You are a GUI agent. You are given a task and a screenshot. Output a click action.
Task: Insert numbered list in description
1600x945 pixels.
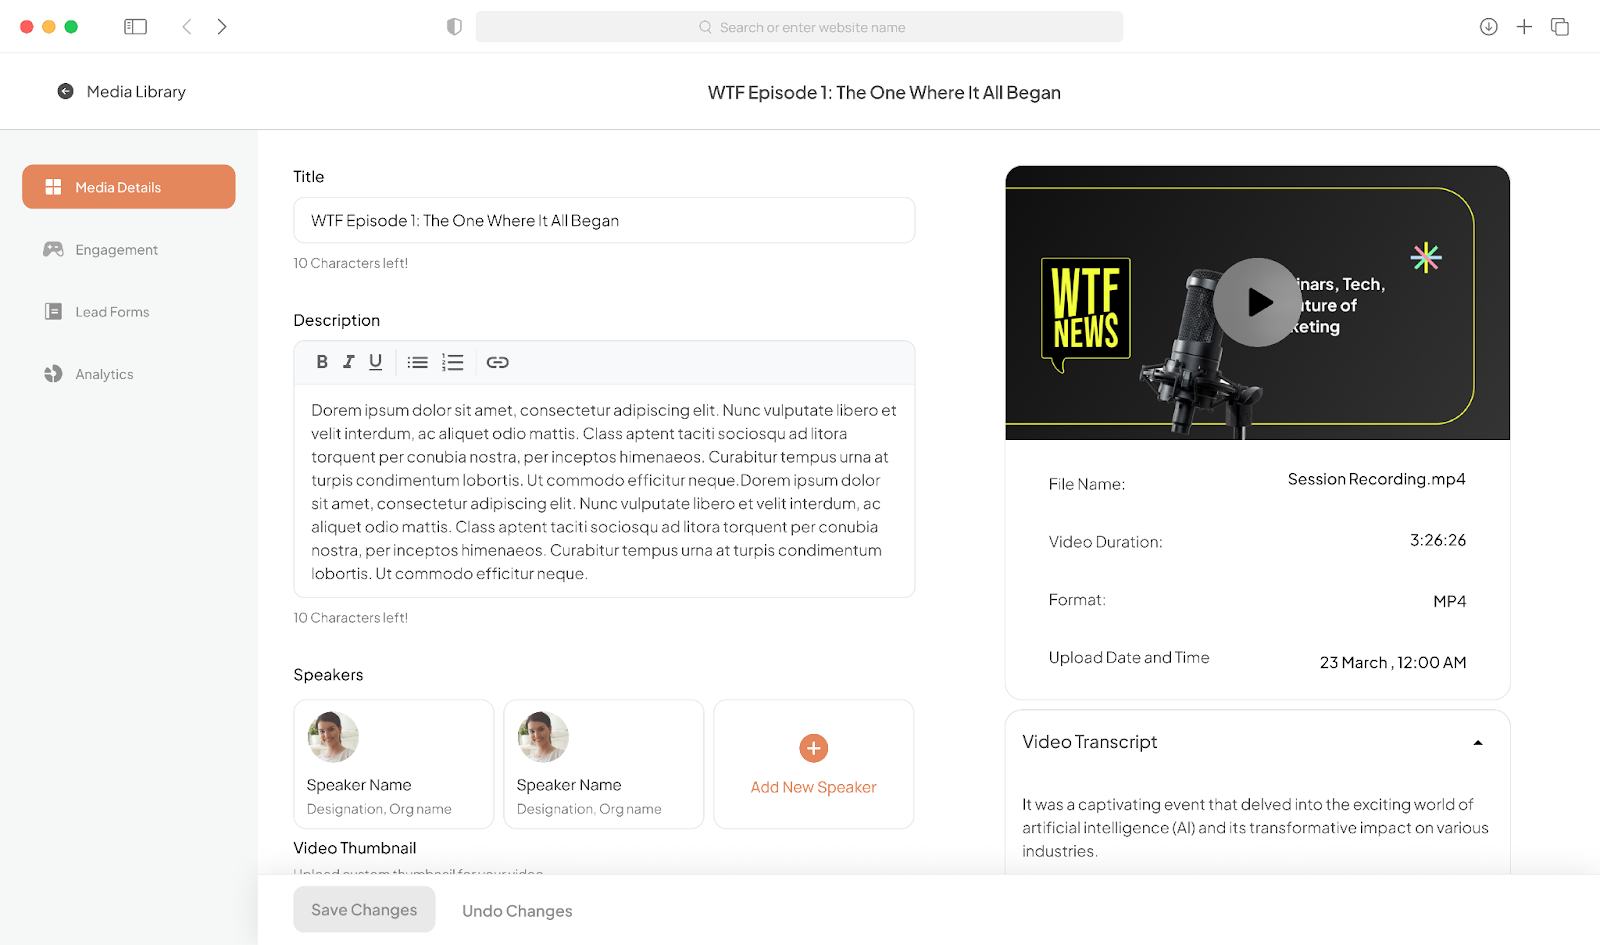tap(453, 362)
